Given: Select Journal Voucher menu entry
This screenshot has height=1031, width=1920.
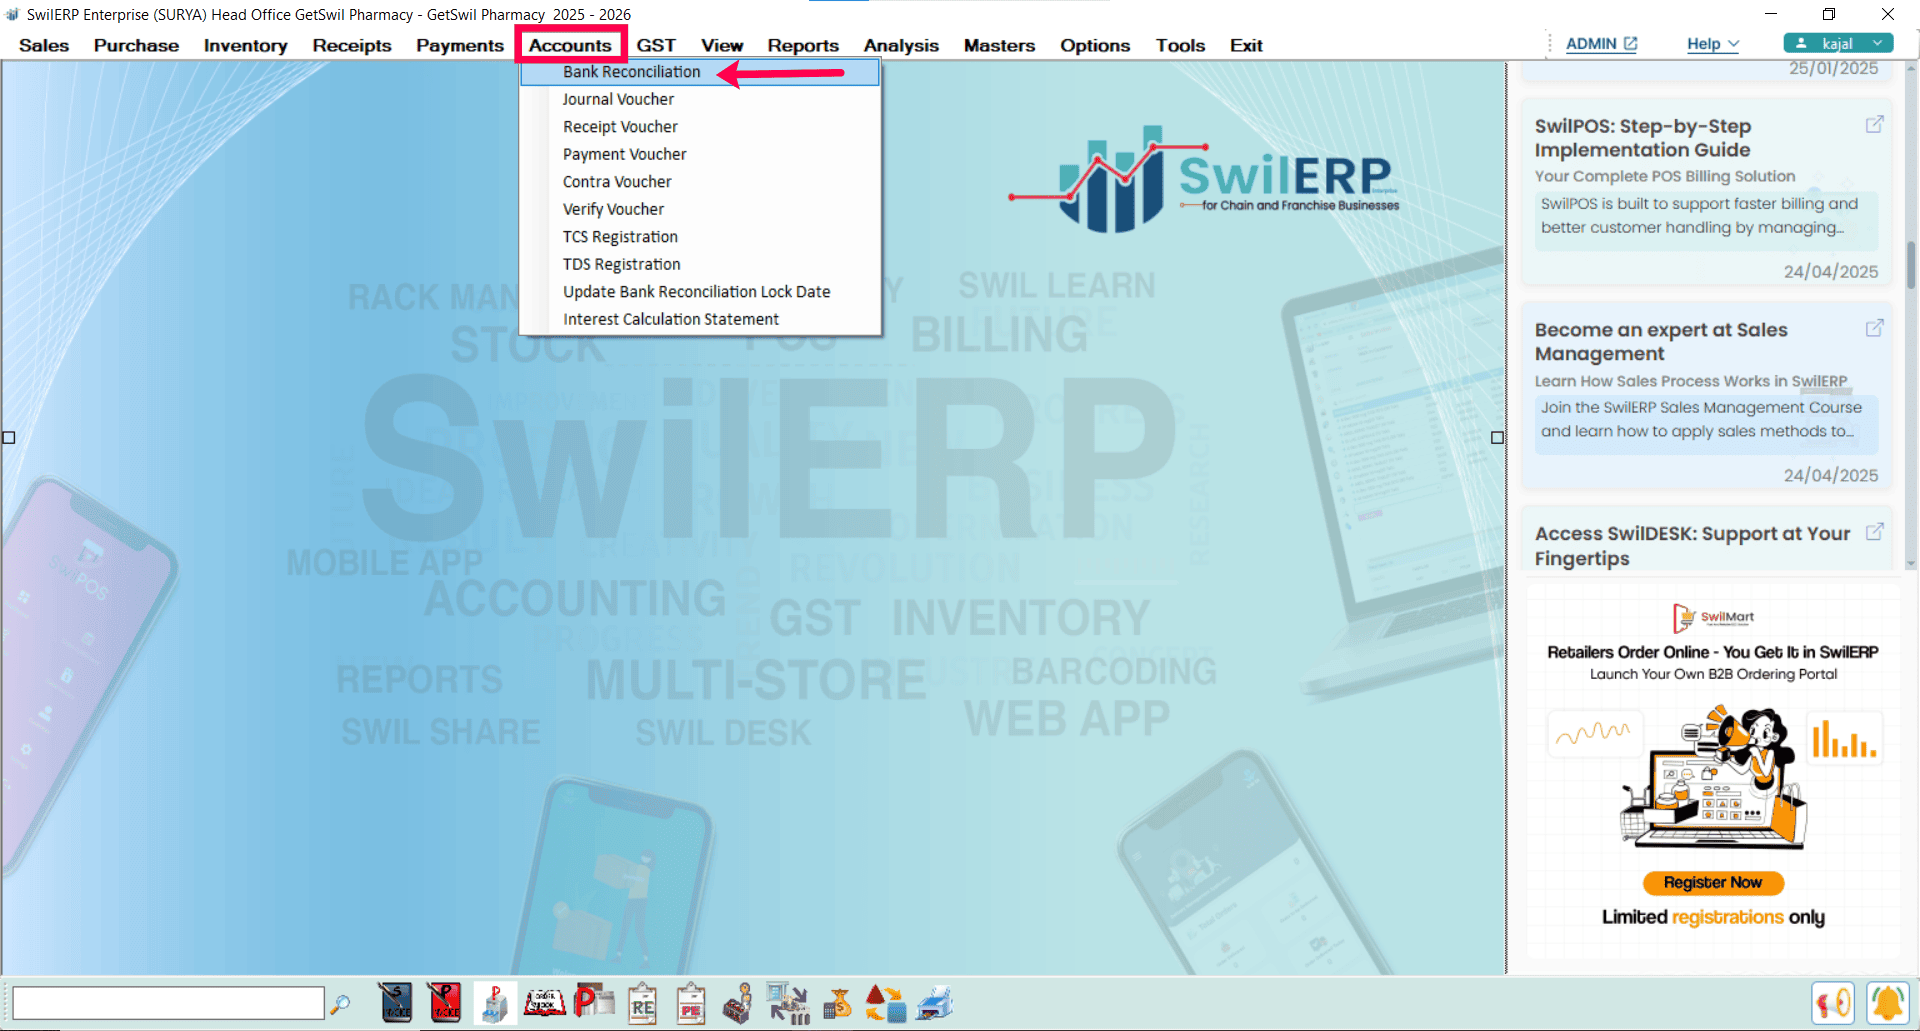Looking at the screenshot, I should tap(700, 99).
